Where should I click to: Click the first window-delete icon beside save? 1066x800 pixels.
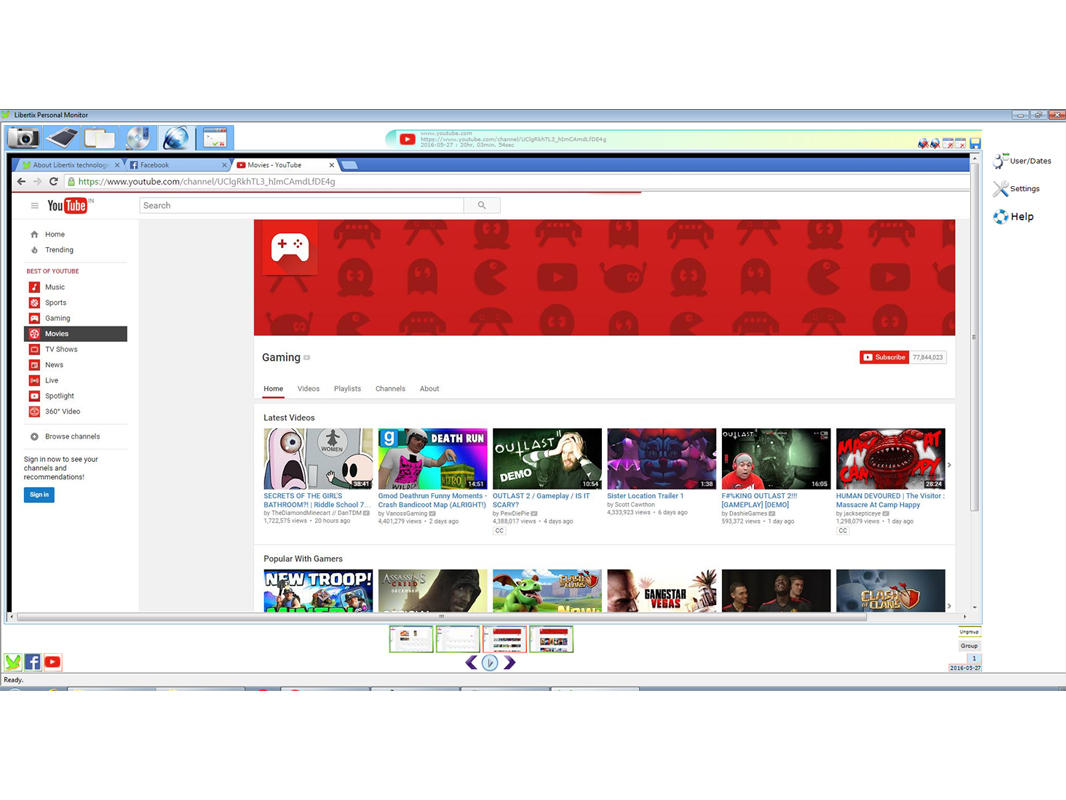coord(948,143)
